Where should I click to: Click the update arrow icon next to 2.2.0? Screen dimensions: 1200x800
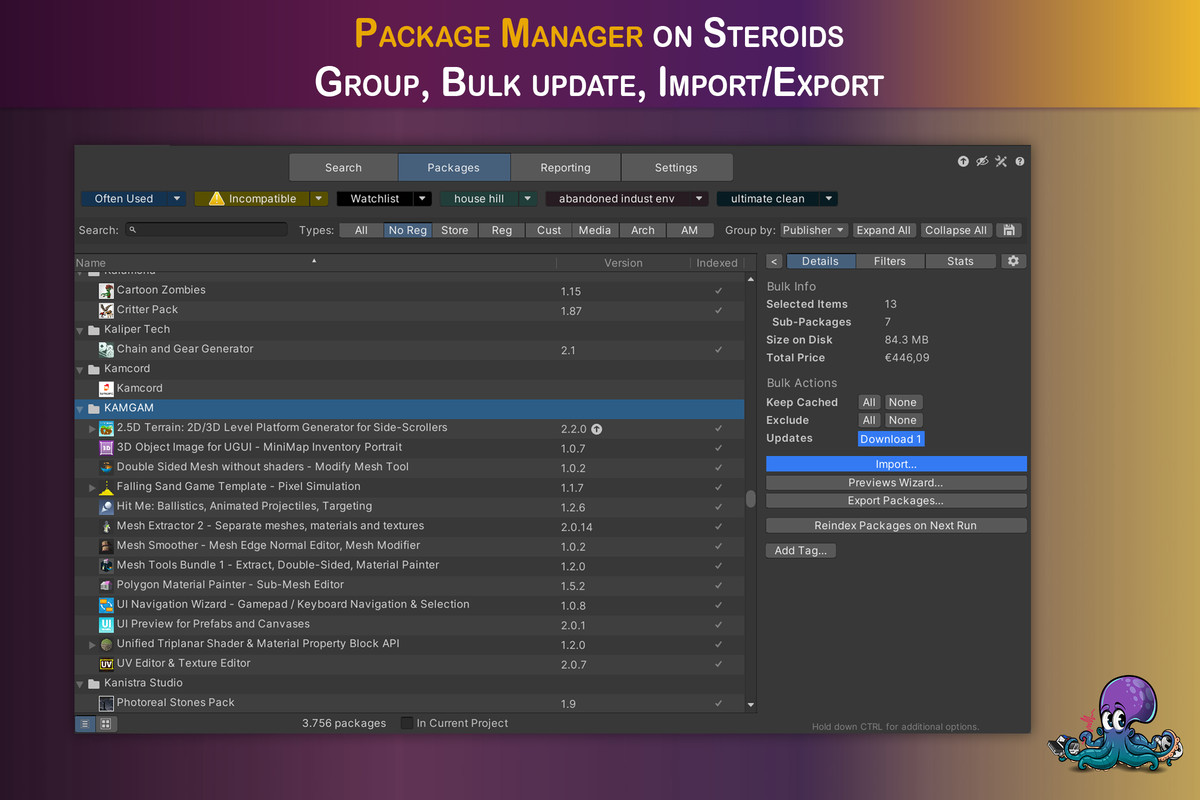point(597,429)
